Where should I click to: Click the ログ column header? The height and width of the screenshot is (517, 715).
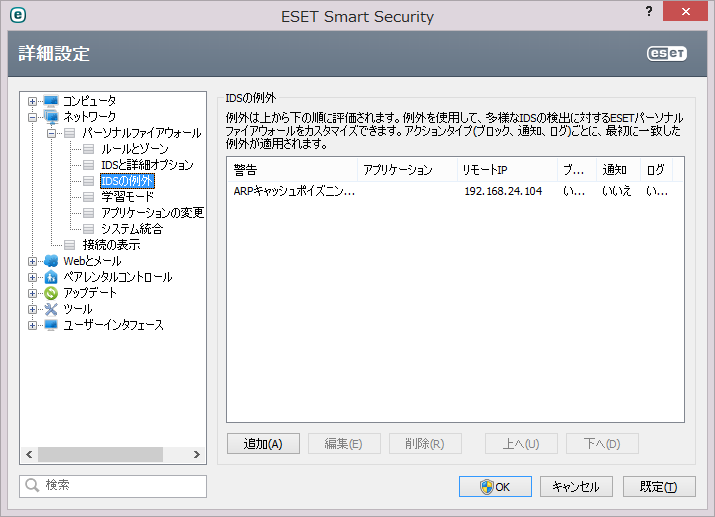pyautogui.click(x=657, y=170)
